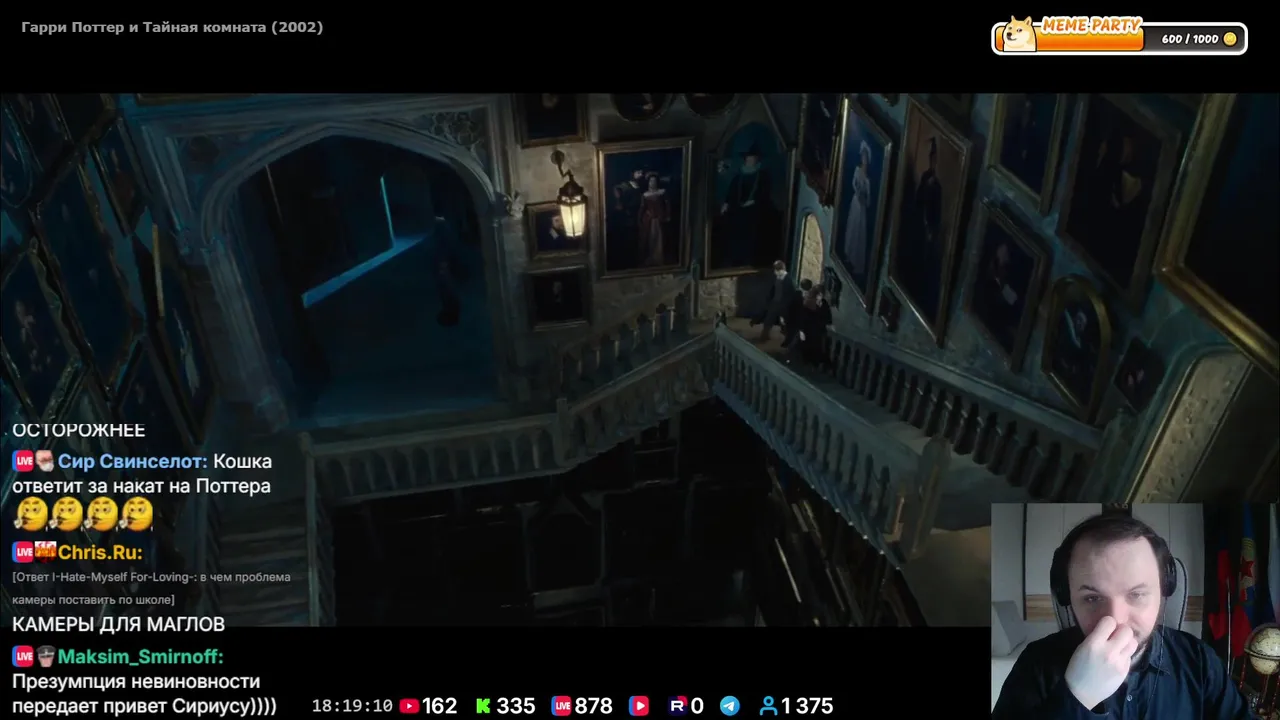Screen dimensions: 1280x720
Task: Click the 'MEME PARTY' label
Action: point(1092,25)
